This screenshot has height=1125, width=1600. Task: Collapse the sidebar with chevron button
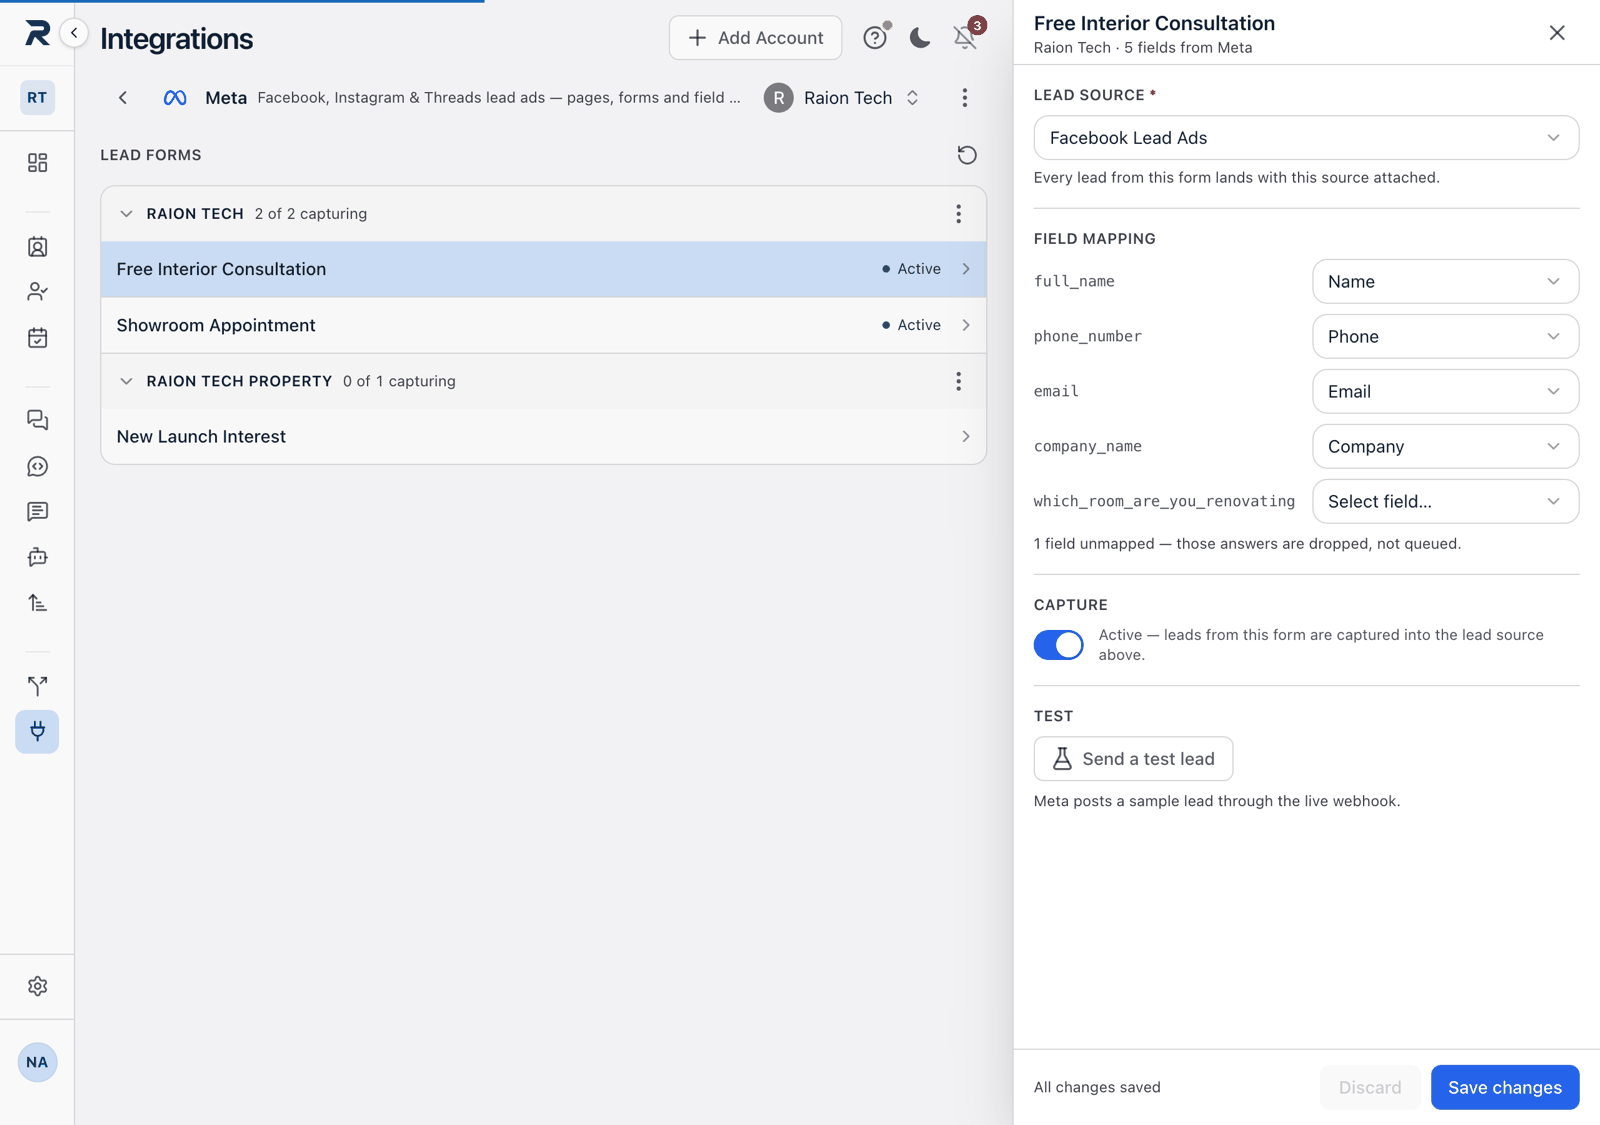pos(74,33)
